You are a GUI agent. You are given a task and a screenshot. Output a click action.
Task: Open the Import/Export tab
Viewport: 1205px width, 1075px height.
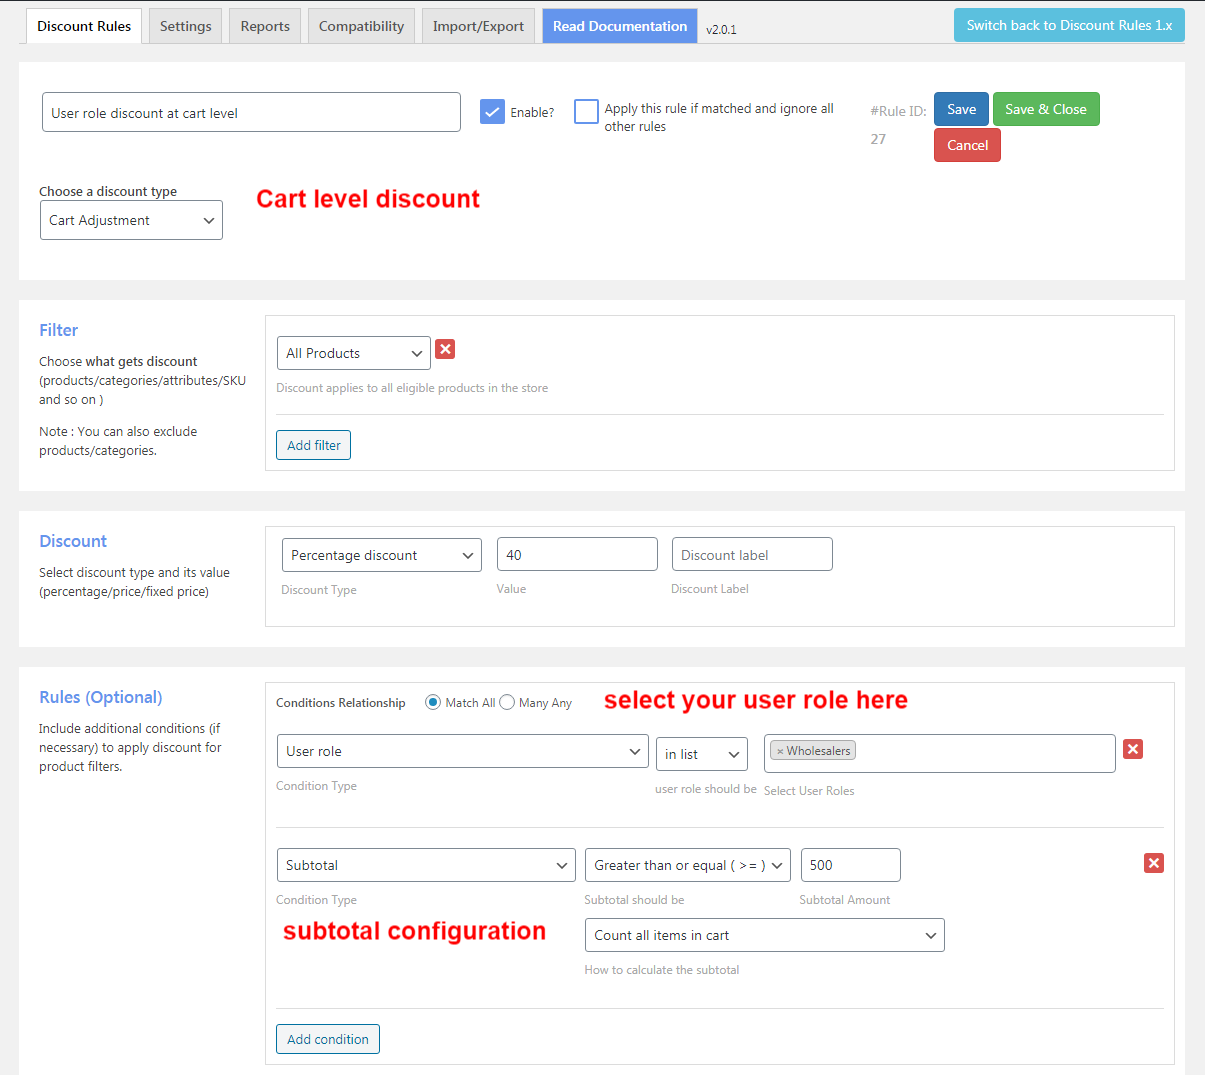tap(478, 26)
